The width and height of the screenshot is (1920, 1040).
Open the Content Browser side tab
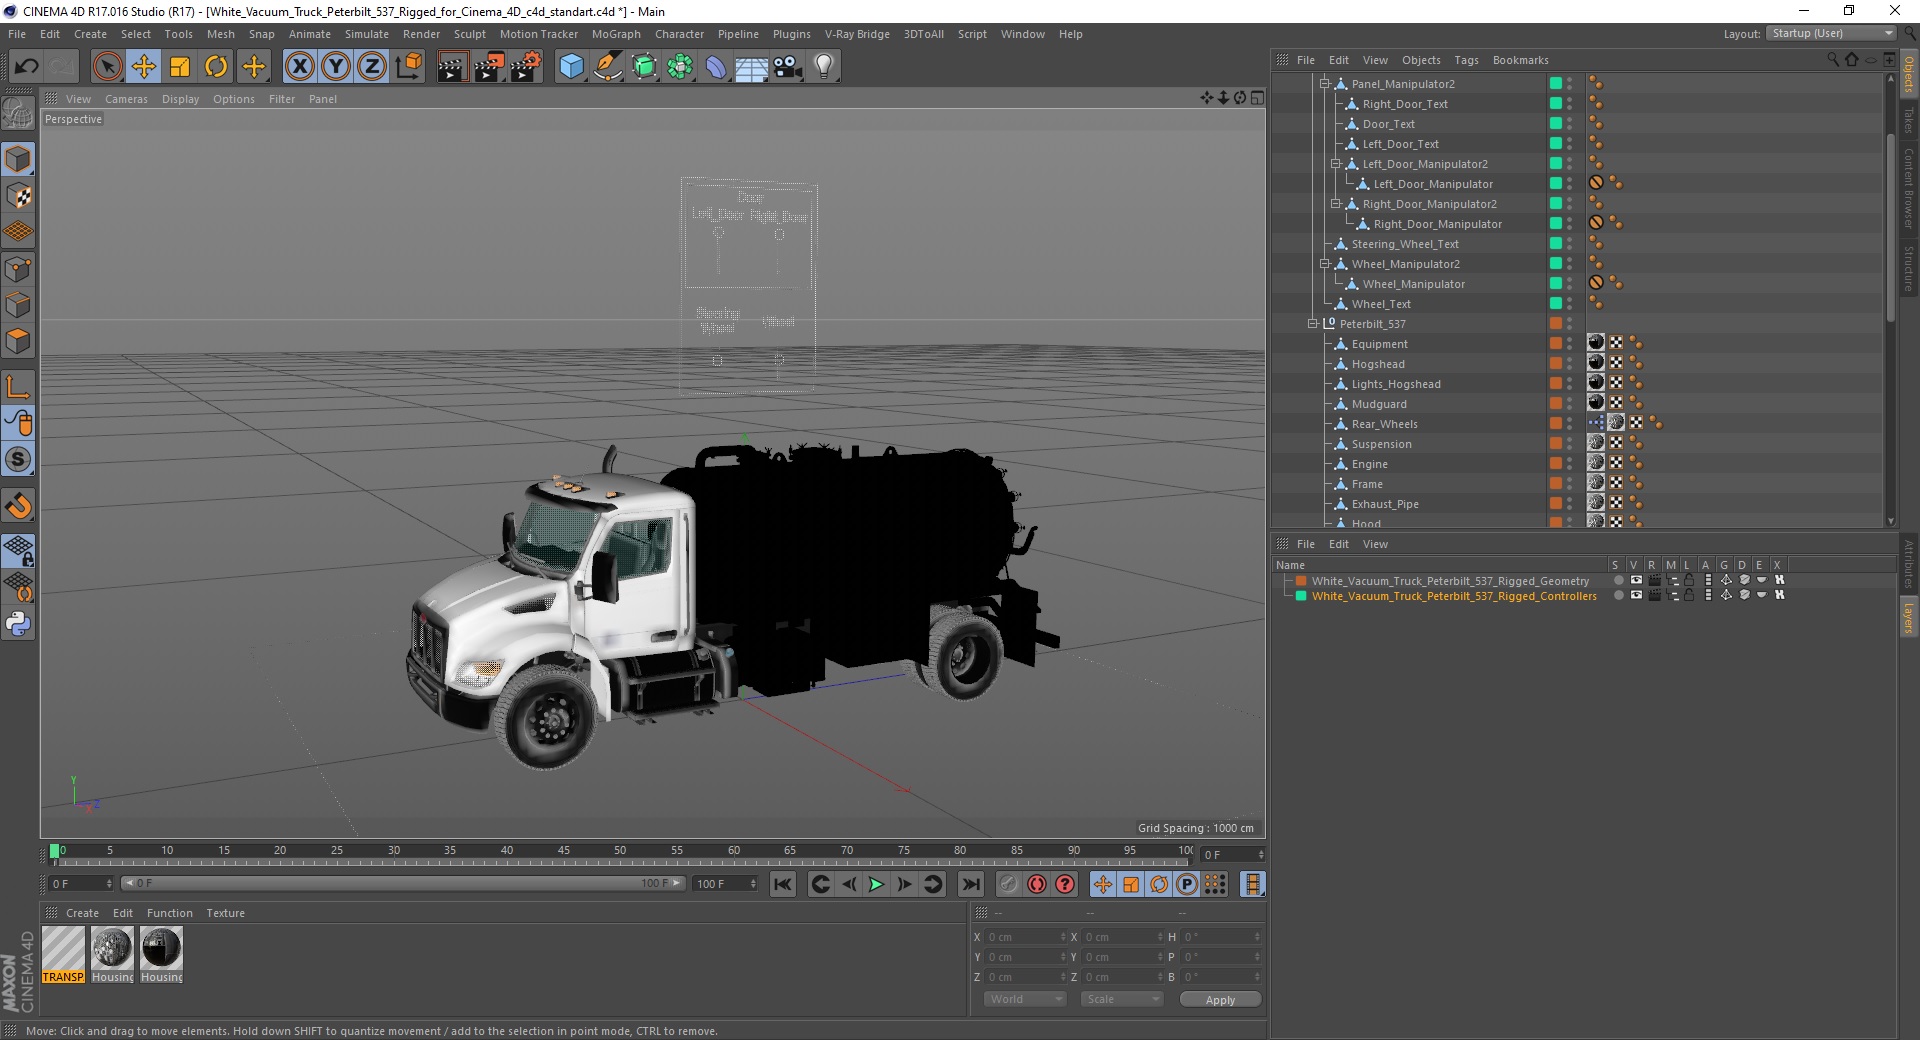pyautogui.click(x=1909, y=187)
